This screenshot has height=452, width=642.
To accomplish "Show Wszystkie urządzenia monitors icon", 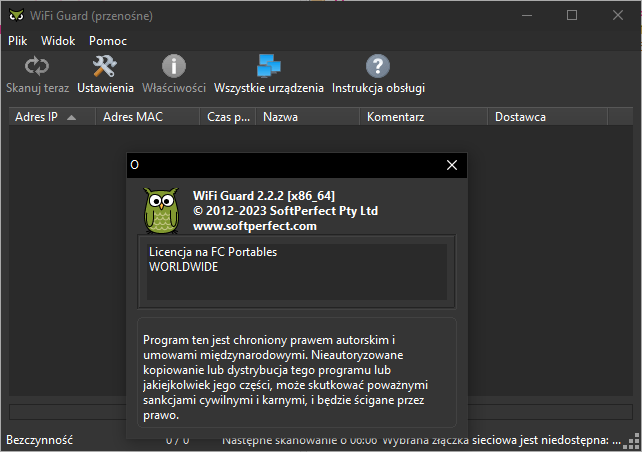I will pos(269,66).
